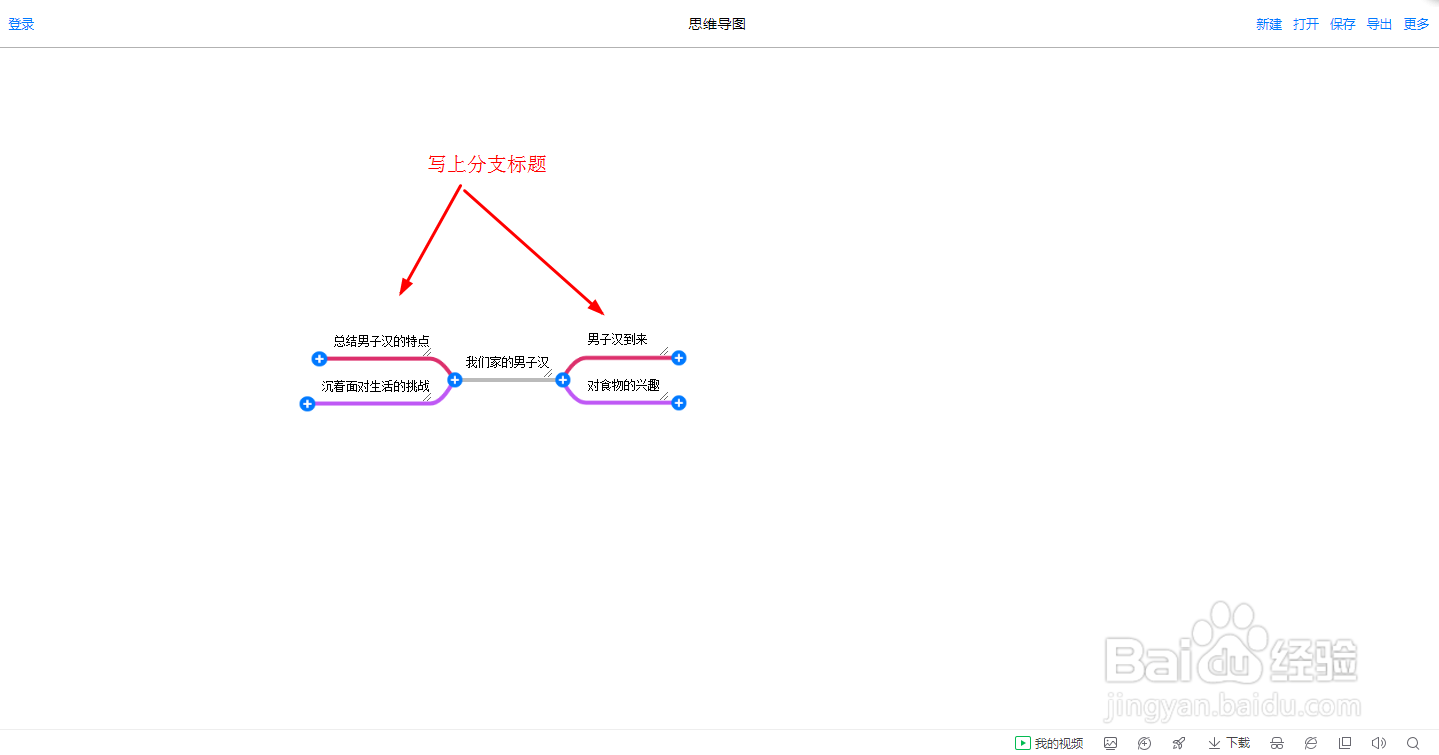Click 新建 to create new mind map
The image size is (1439, 755).
tap(1269, 24)
